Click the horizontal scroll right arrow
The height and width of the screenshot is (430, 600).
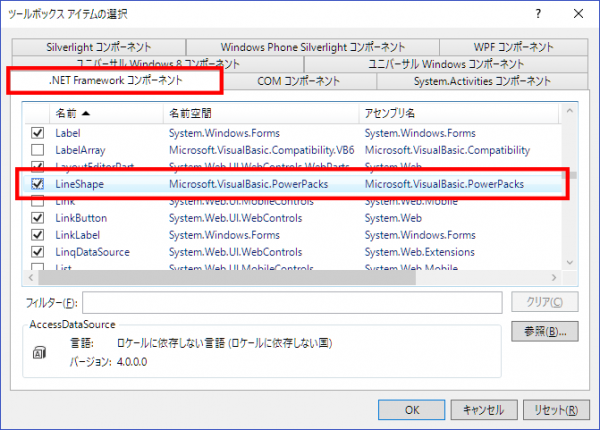(x=554, y=278)
